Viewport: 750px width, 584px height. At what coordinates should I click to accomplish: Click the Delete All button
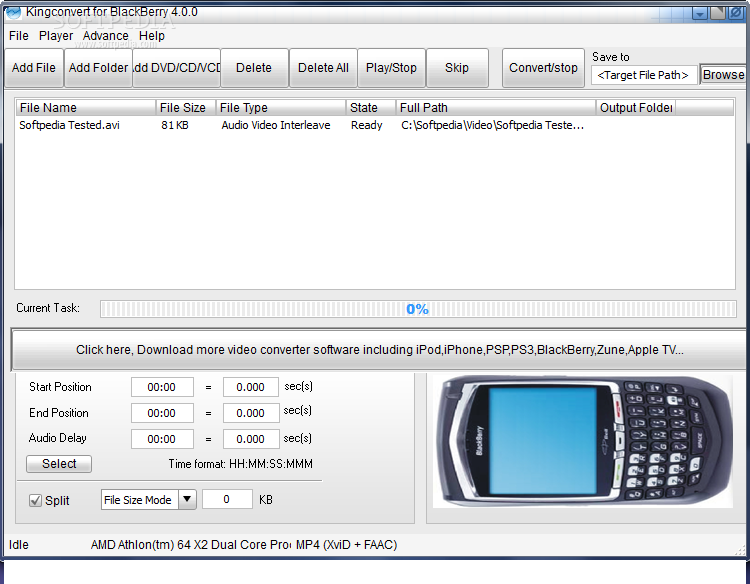pyautogui.click(x=323, y=68)
